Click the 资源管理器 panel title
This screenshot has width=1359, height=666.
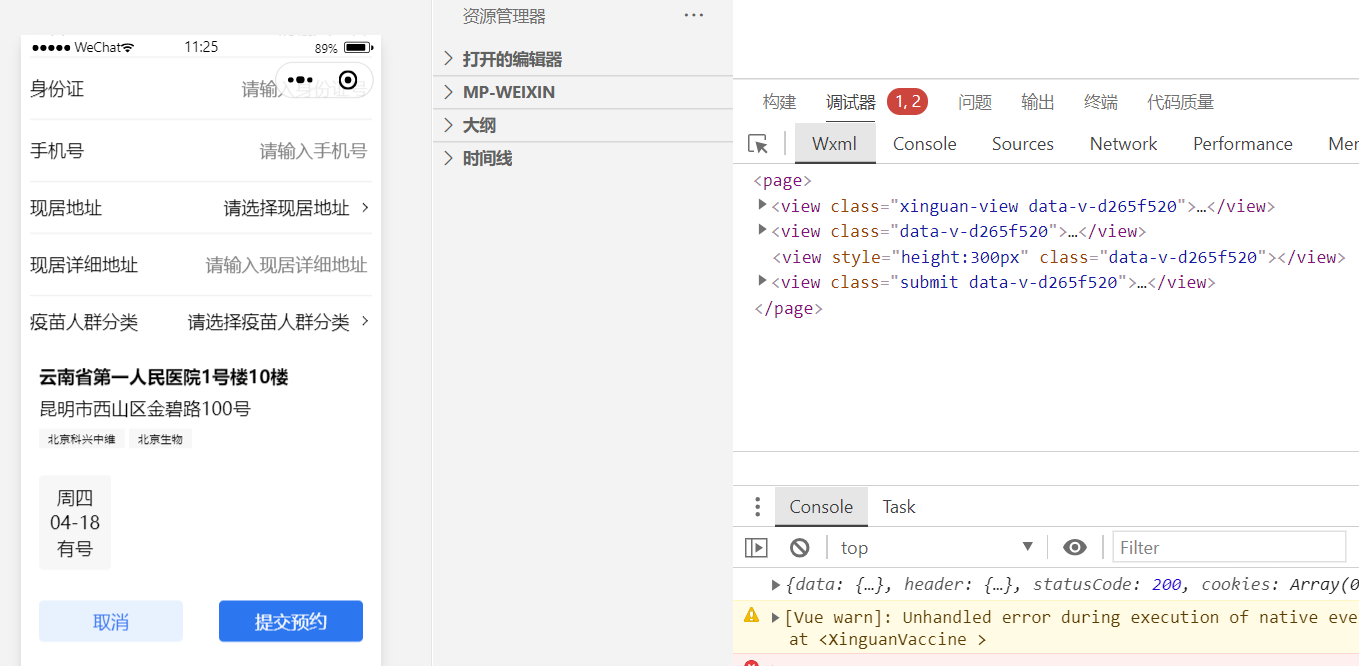point(504,16)
